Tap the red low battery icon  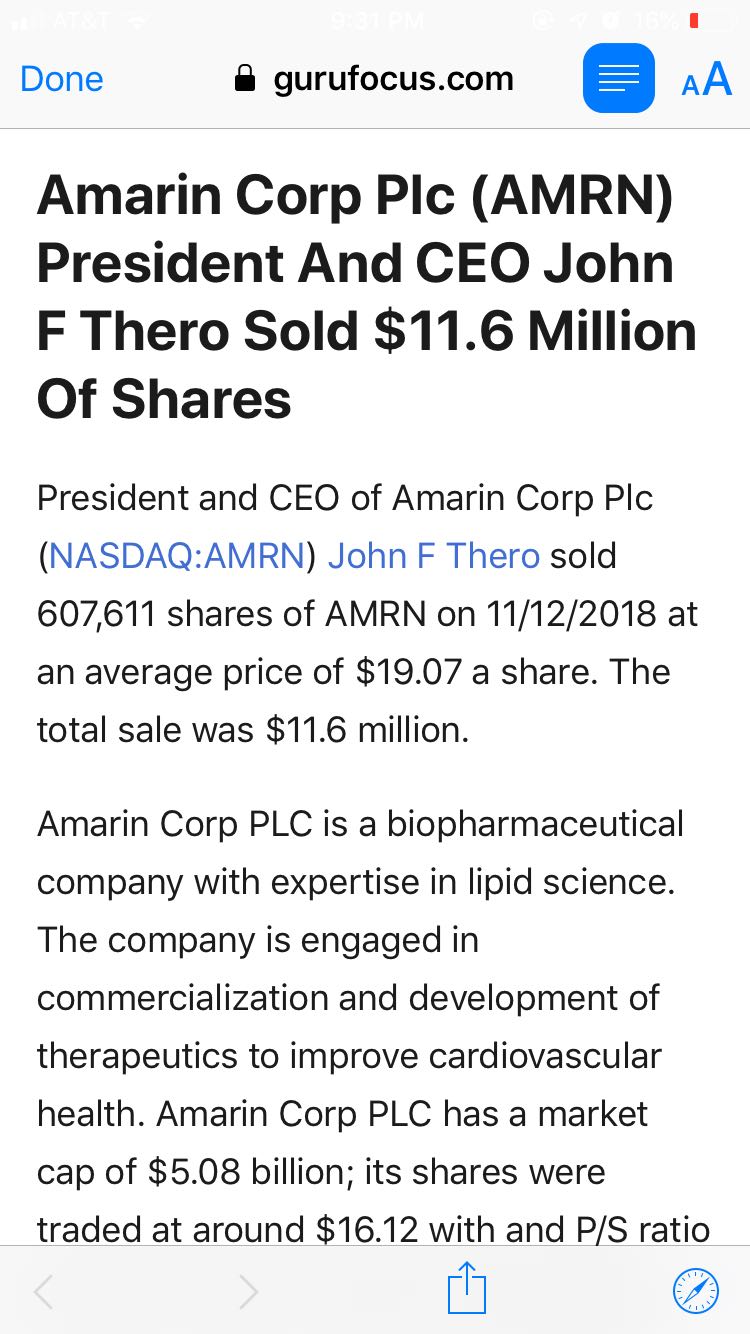click(711, 21)
